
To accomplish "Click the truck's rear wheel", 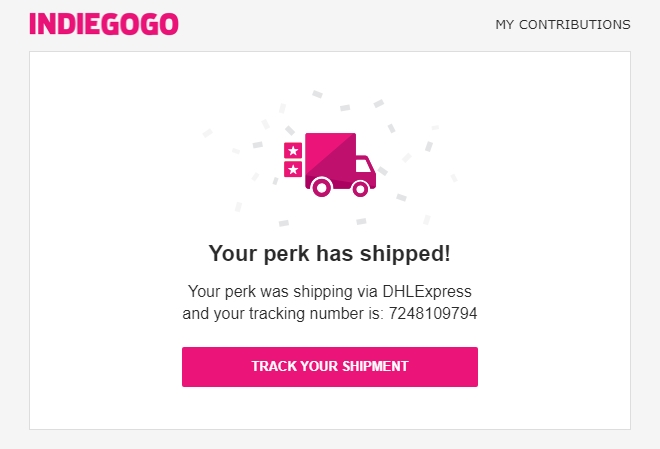I will pyautogui.click(x=322, y=188).
